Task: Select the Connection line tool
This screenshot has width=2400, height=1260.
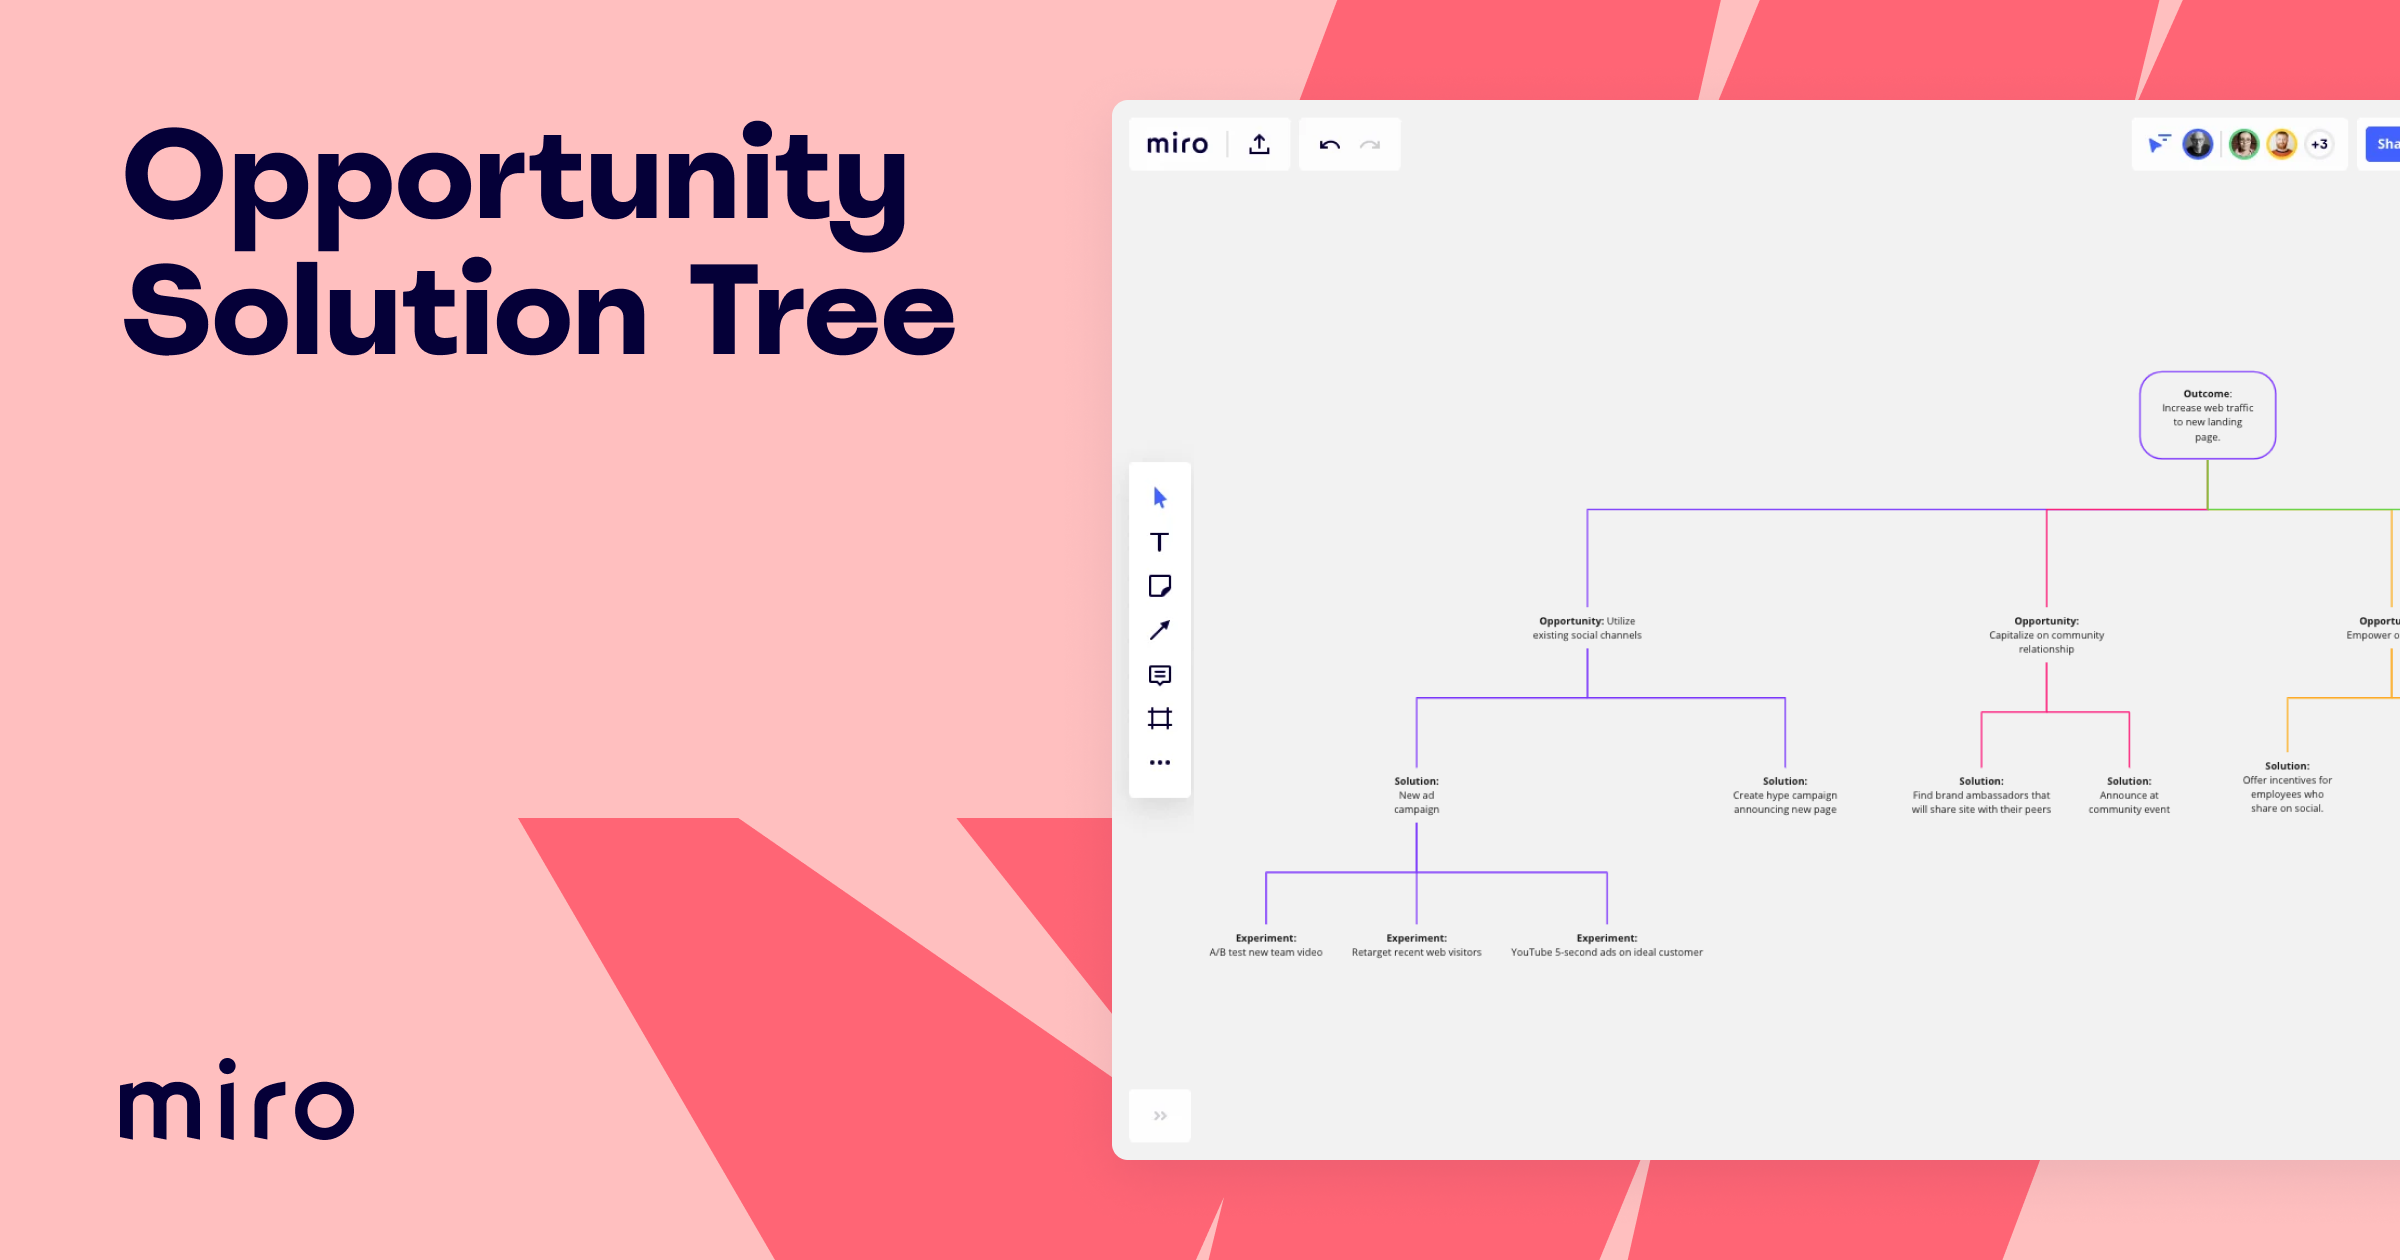Action: point(1160,627)
